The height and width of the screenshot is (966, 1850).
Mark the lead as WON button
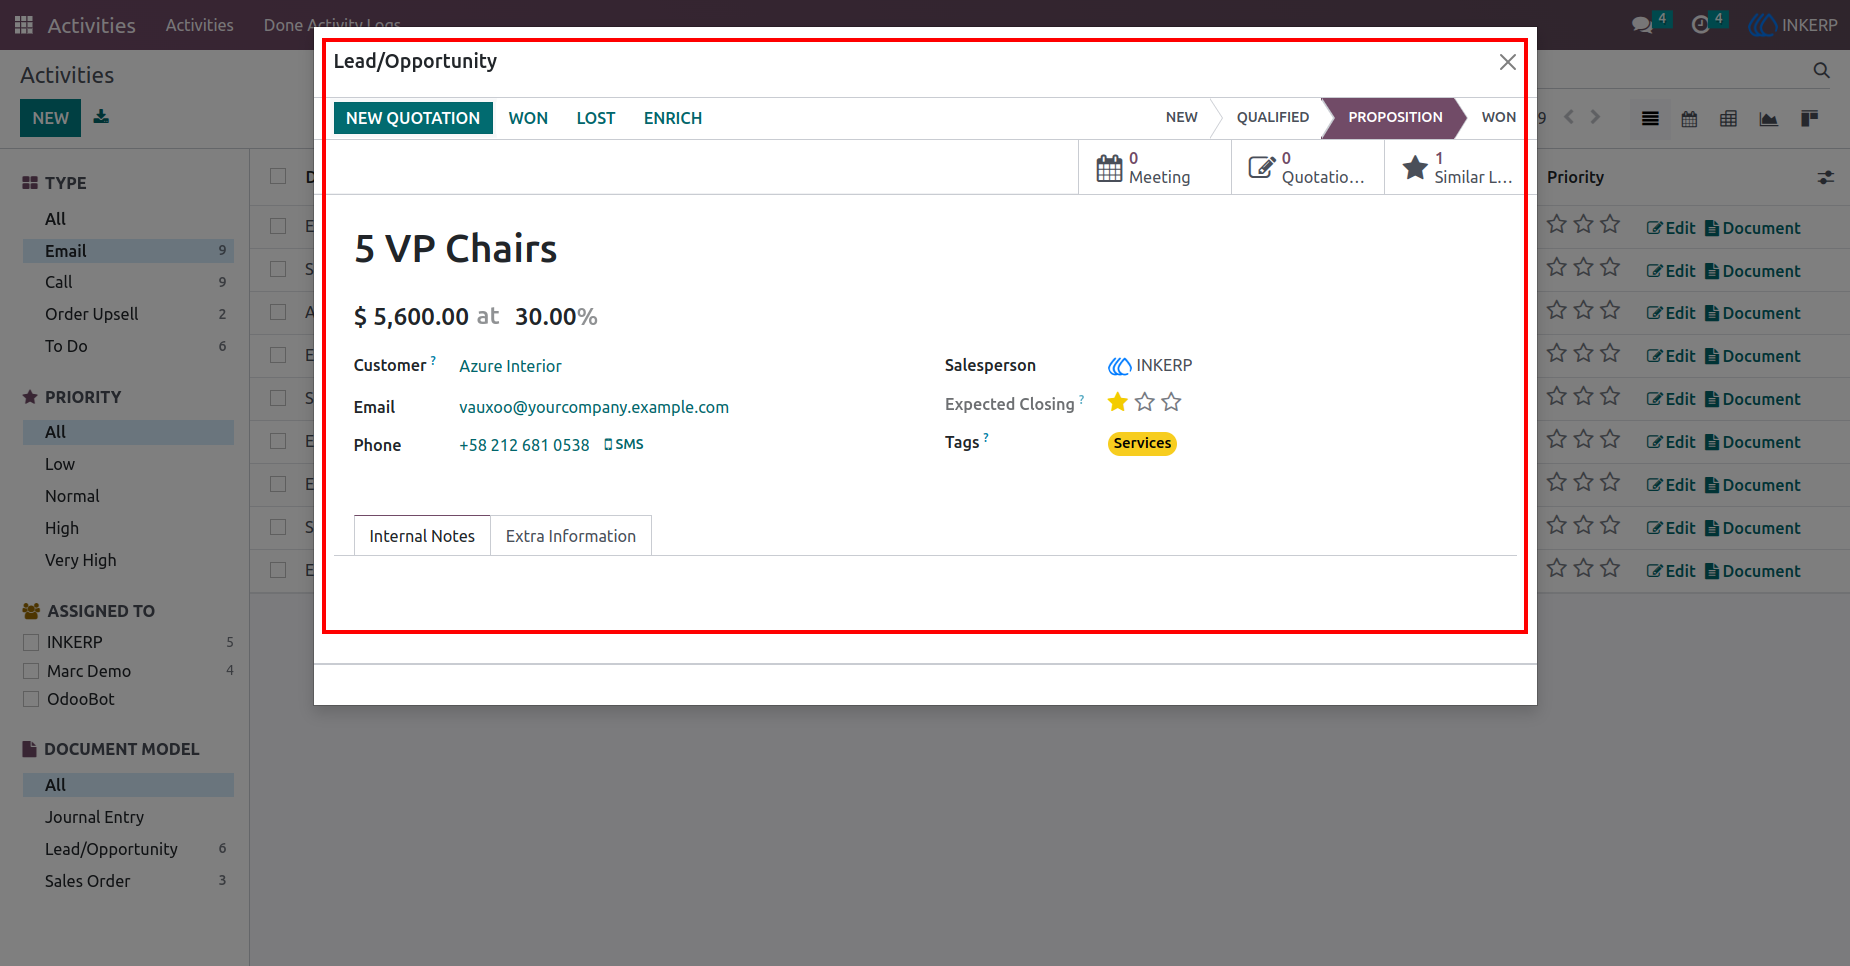coord(528,118)
